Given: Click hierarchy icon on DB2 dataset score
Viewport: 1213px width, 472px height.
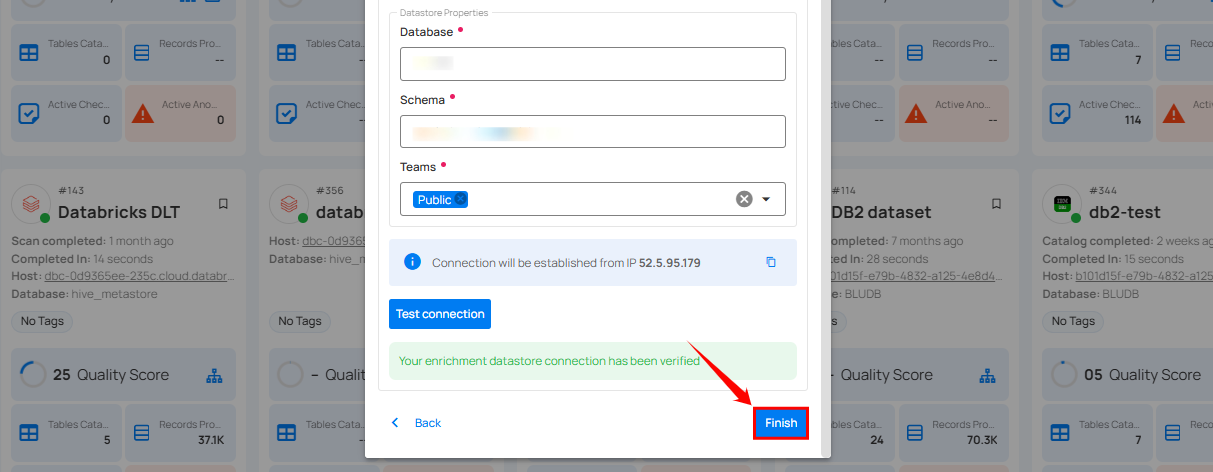Looking at the screenshot, I should coord(988,376).
